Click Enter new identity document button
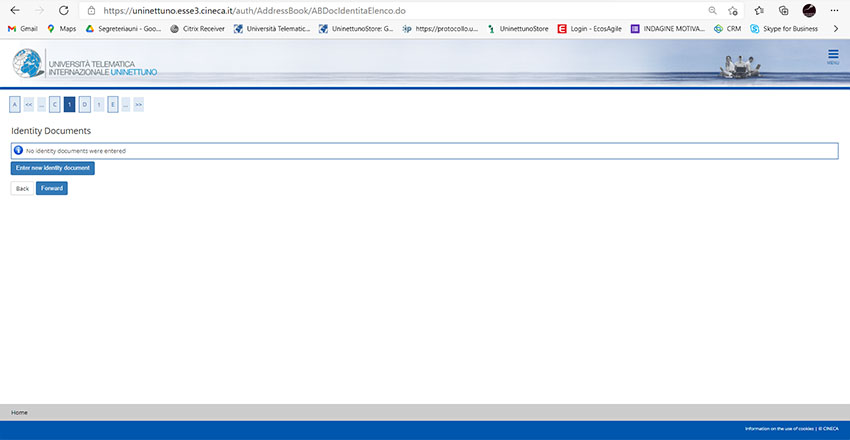The height and width of the screenshot is (440, 850). [x=53, y=168]
